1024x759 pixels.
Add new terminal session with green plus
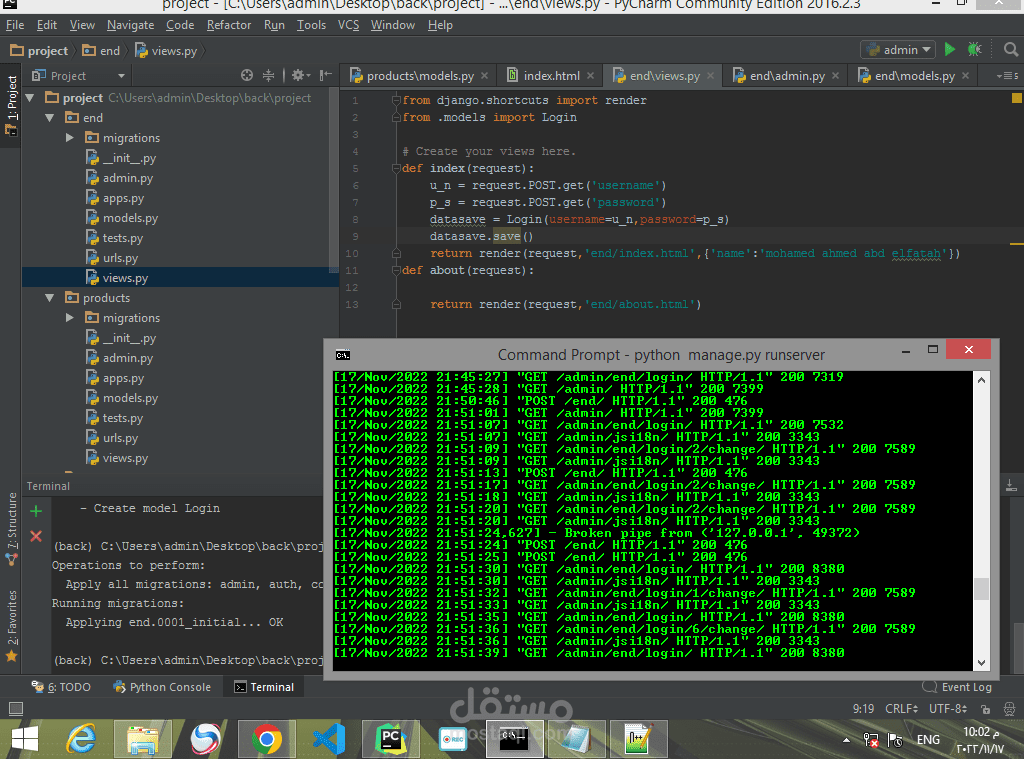coord(36,511)
